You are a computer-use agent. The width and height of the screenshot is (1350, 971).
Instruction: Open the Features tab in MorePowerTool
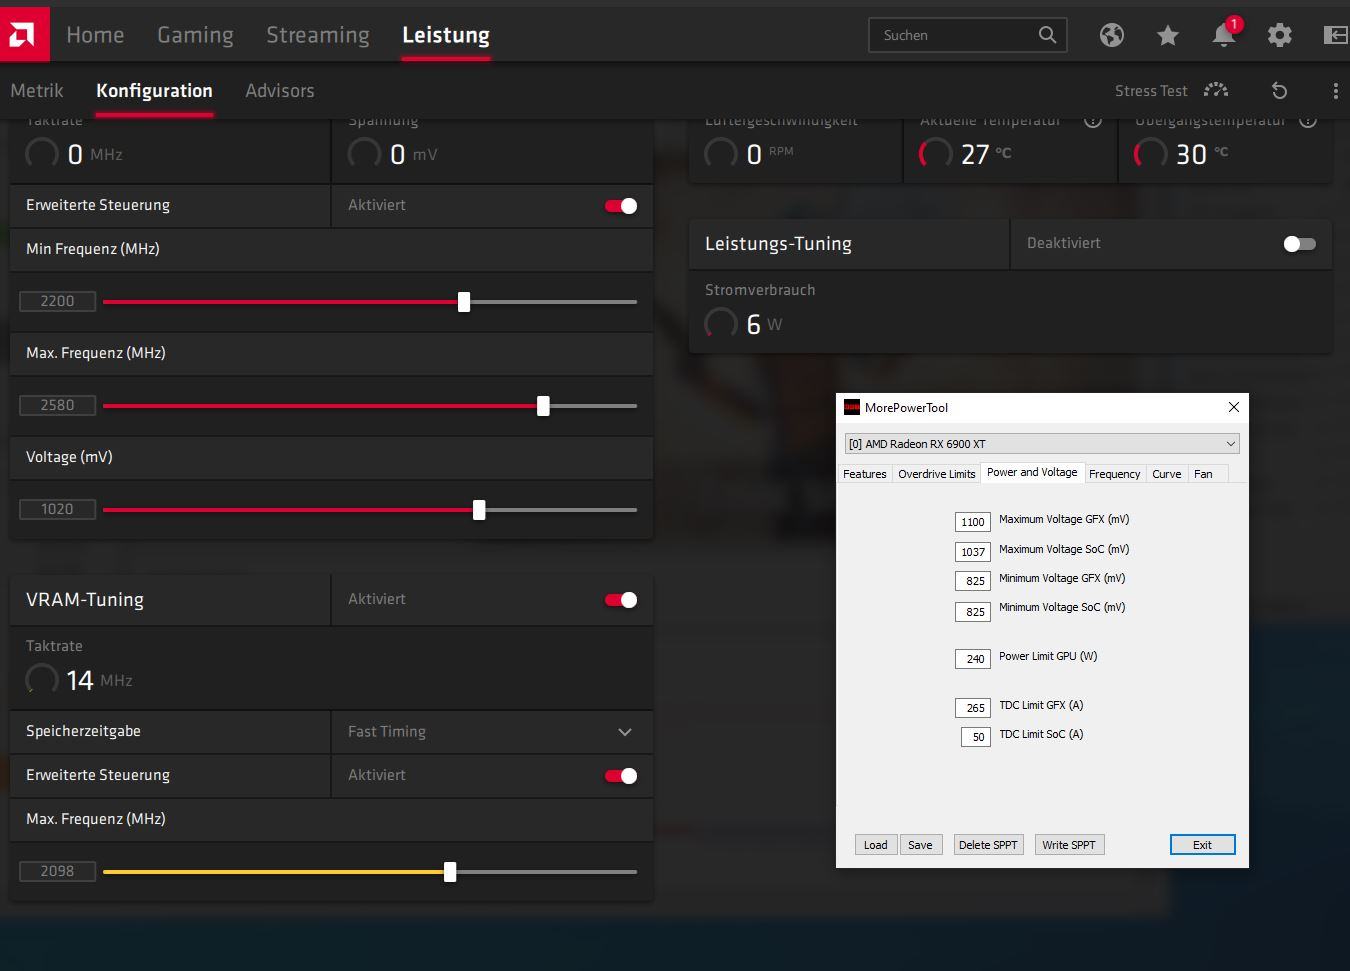864,474
